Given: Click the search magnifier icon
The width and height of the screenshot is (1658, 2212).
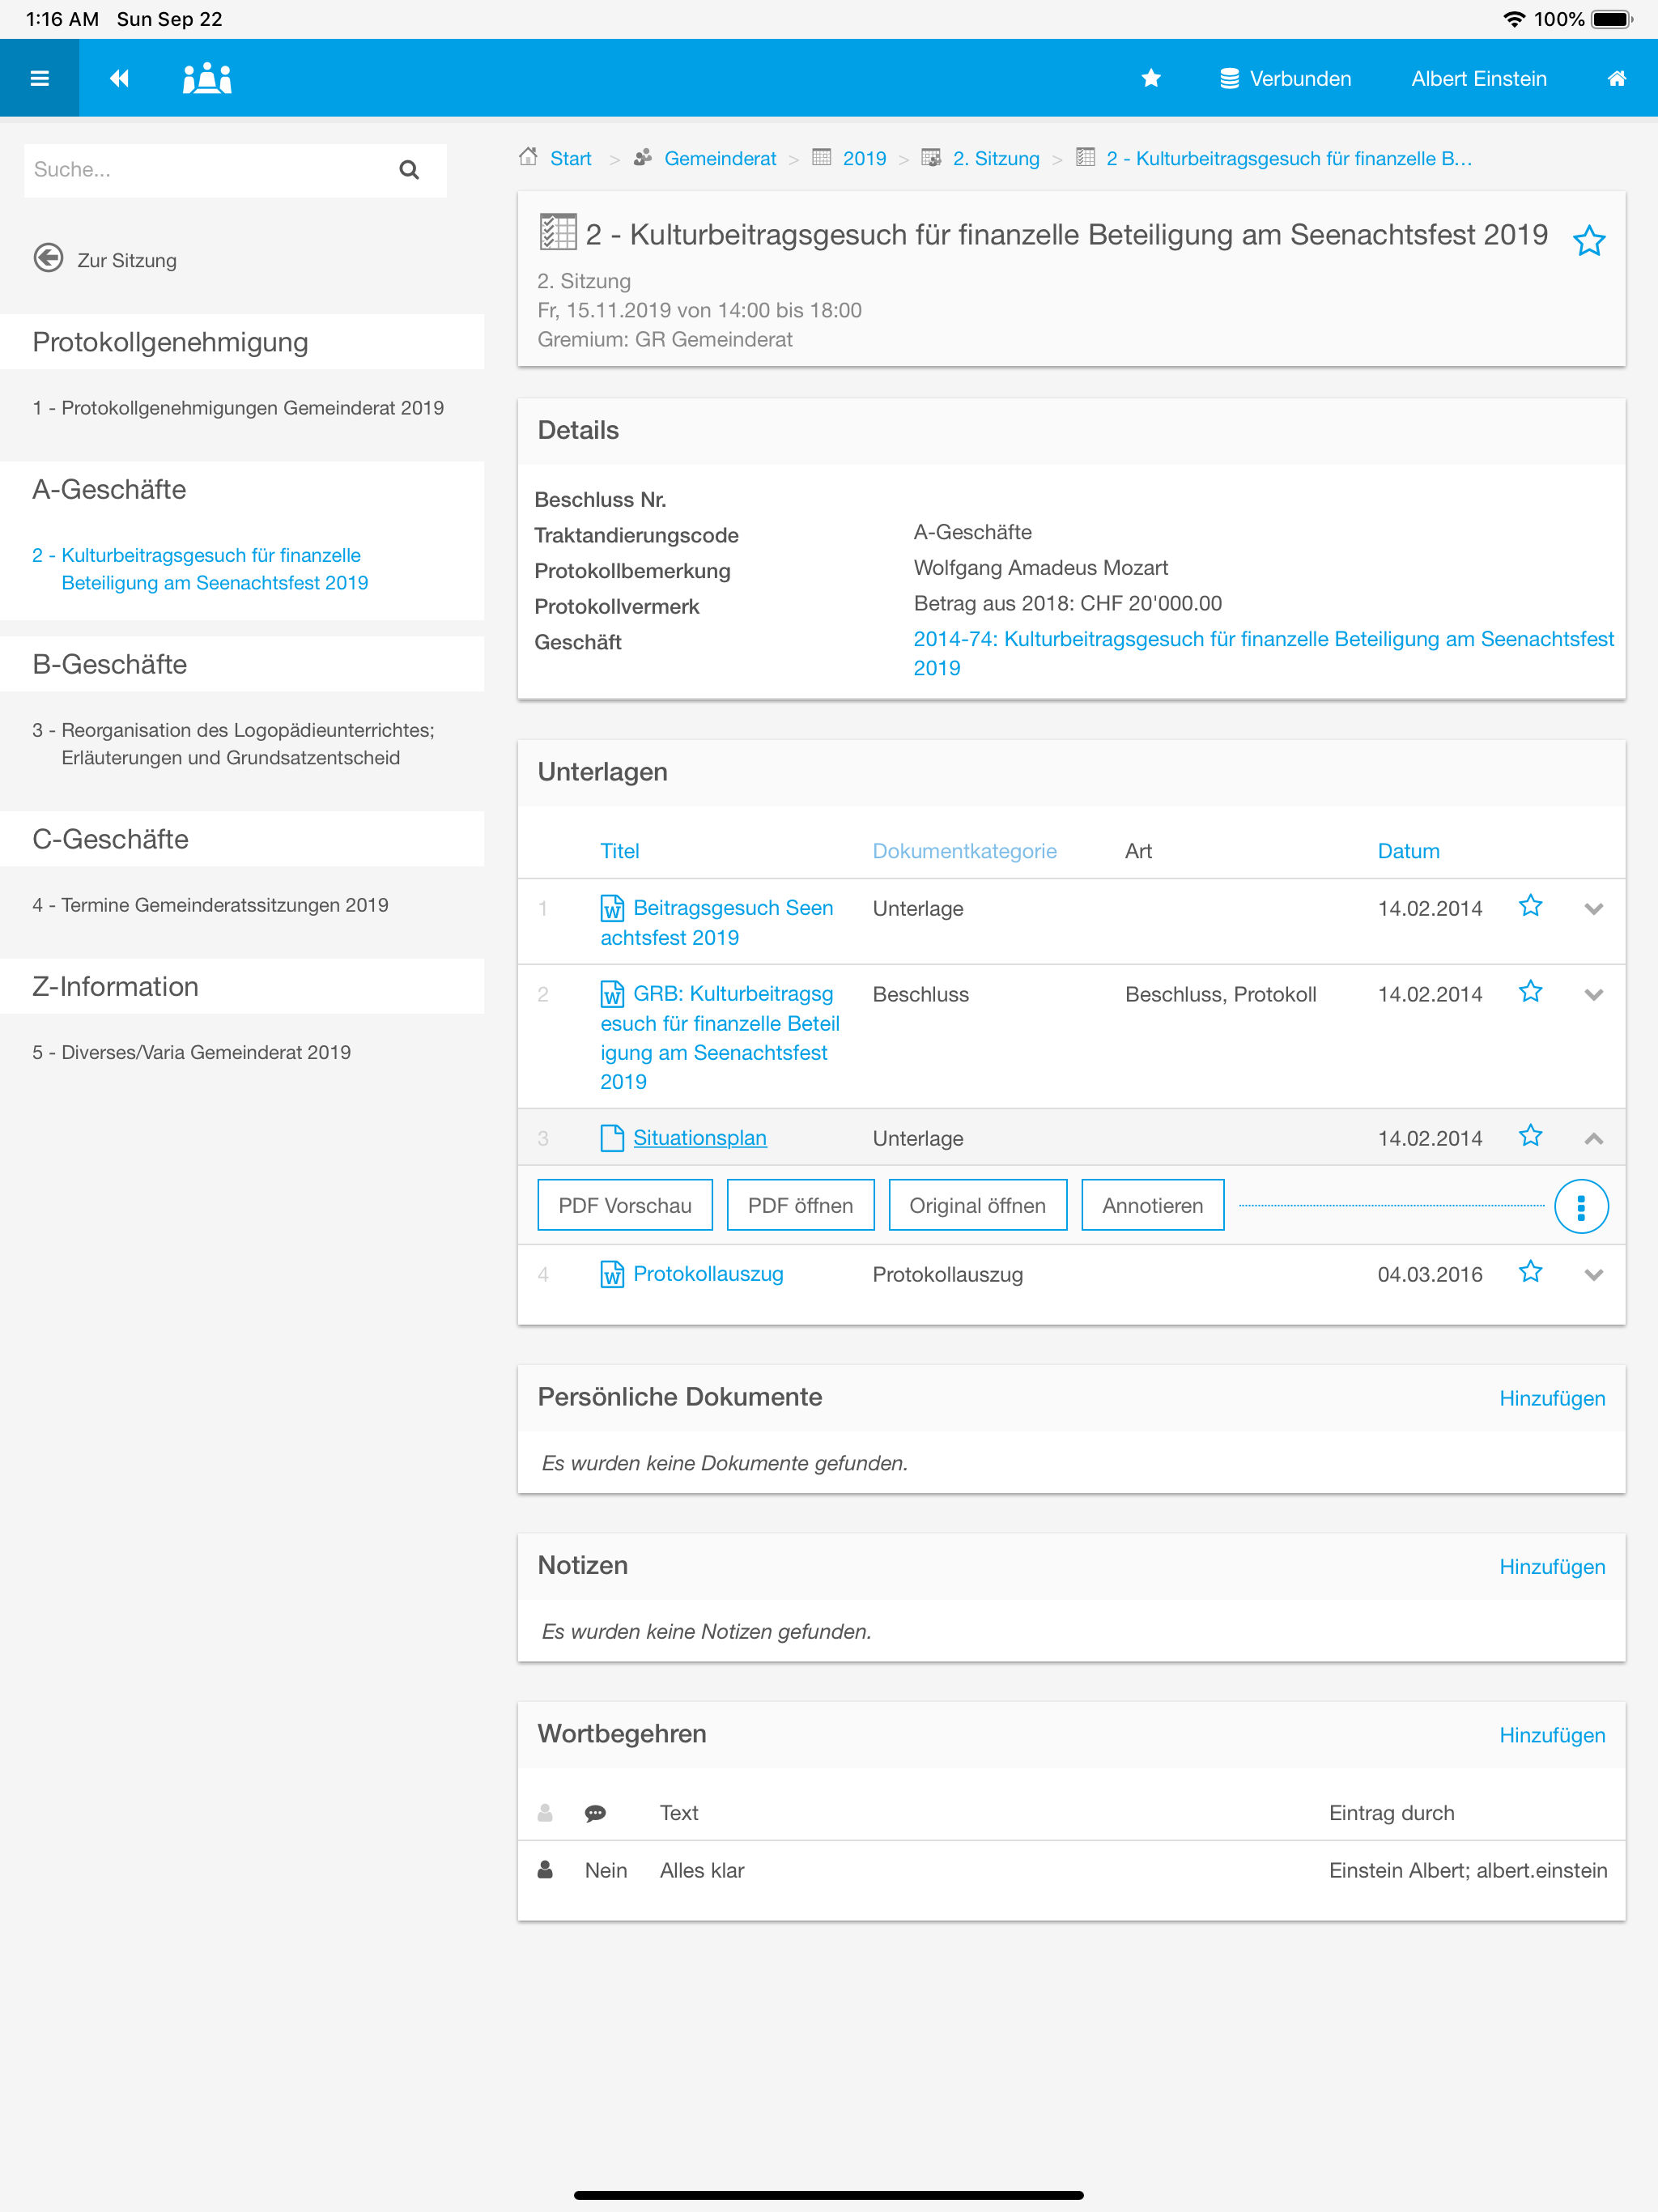Looking at the screenshot, I should [x=408, y=170].
